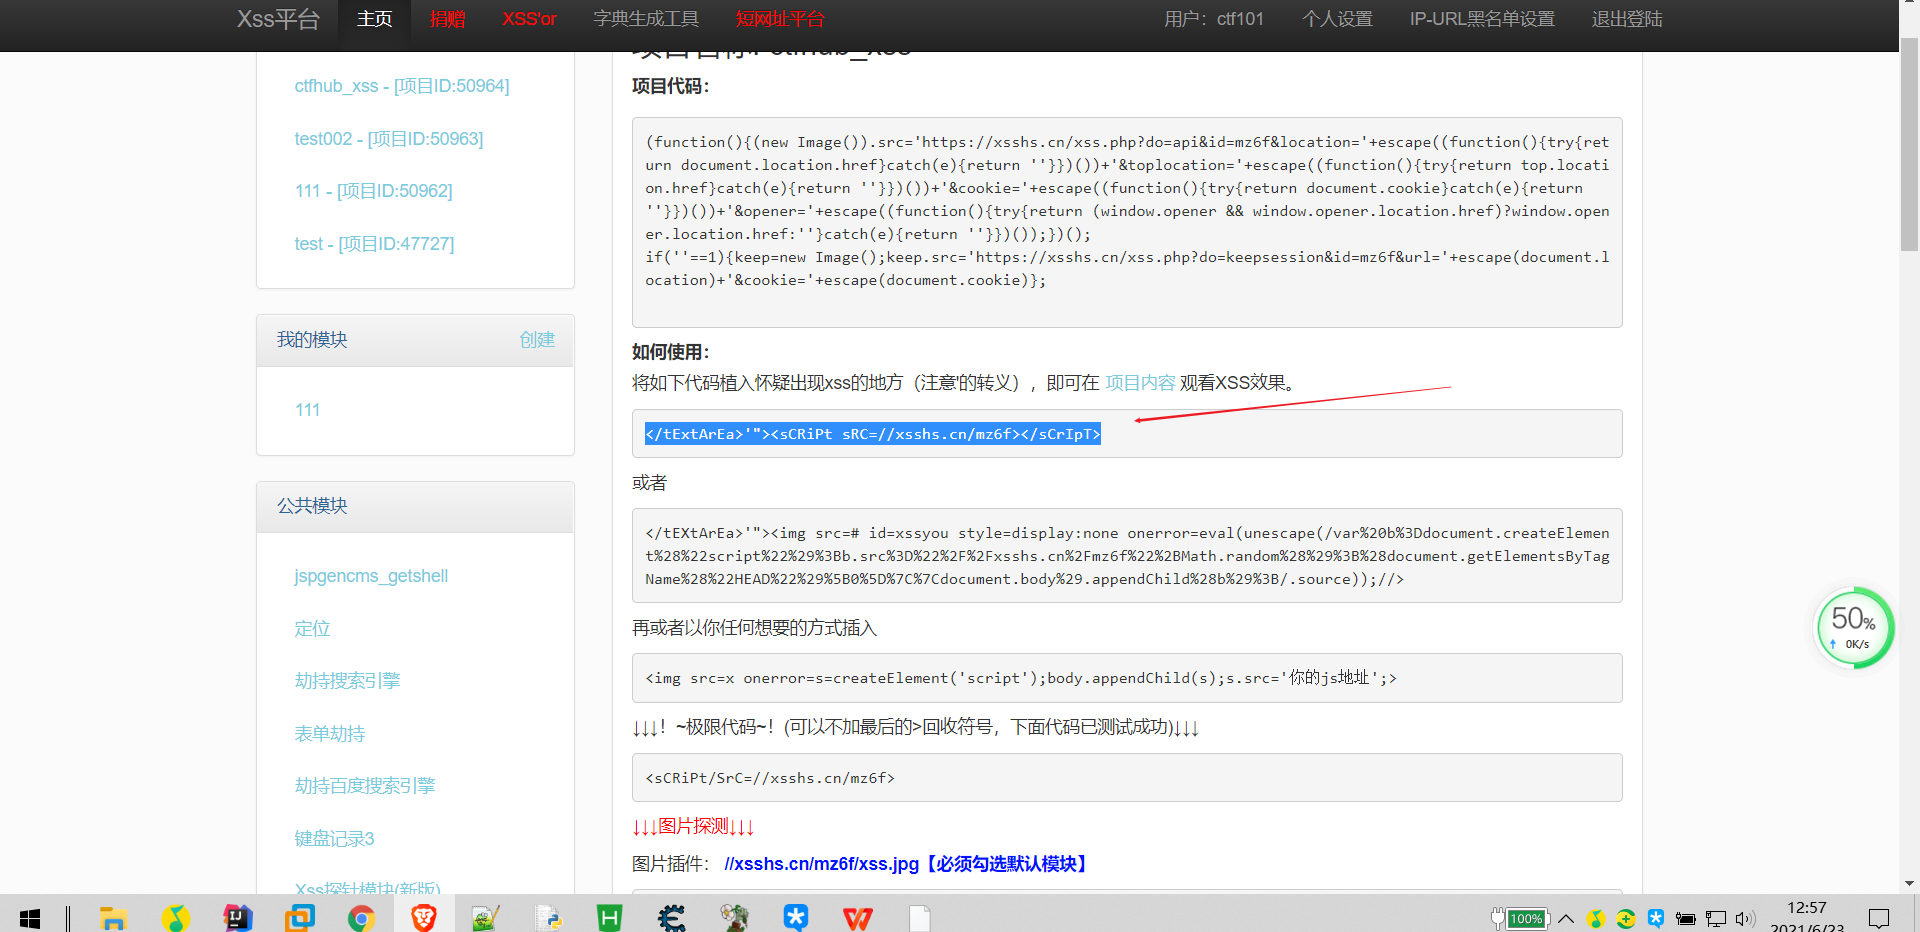
Task: Open IntelliJ IDEA taskbar icon
Action: [238, 917]
